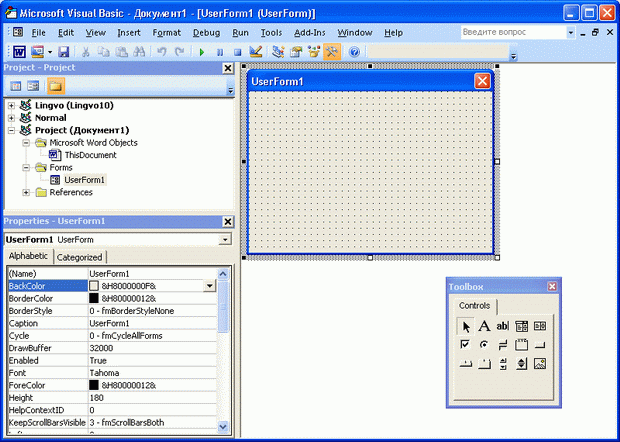Open Visual Basic Help question-mark icon
The height and width of the screenshot is (442, 620).
pos(355,52)
